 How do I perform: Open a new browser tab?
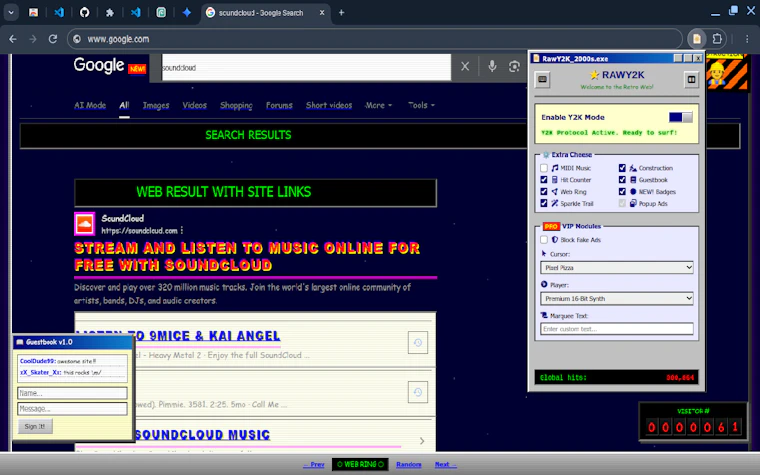341,13
